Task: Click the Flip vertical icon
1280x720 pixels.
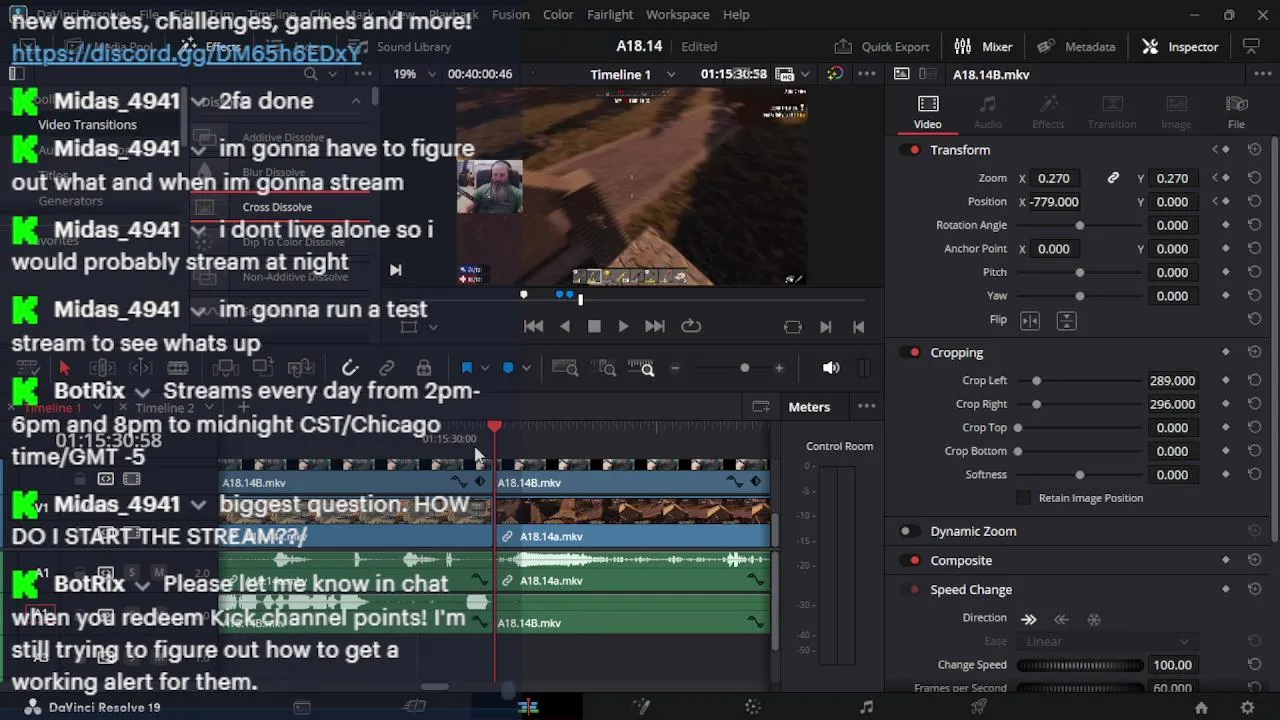Action: pyautogui.click(x=1066, y=320)
